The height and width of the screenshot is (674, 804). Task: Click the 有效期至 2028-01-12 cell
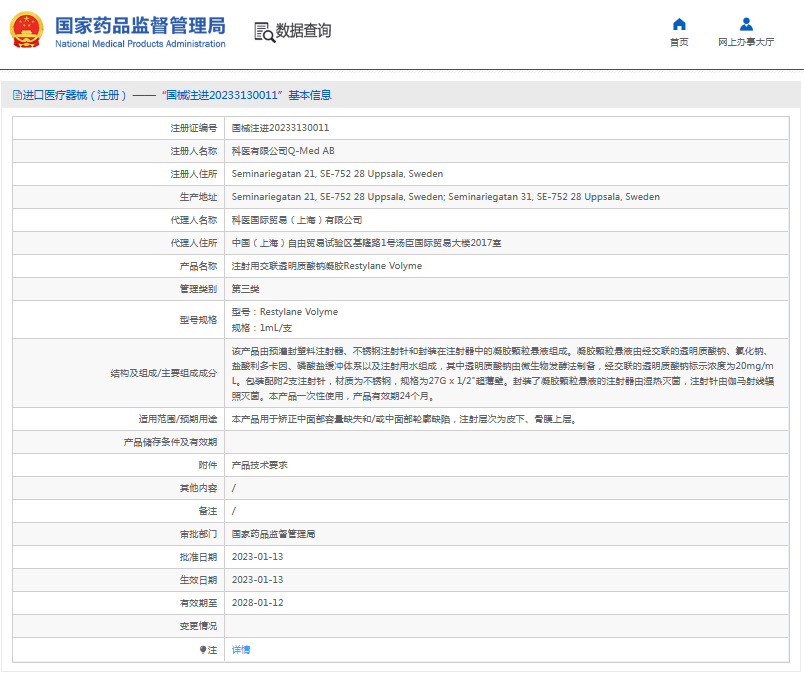(x=261, y=604)
